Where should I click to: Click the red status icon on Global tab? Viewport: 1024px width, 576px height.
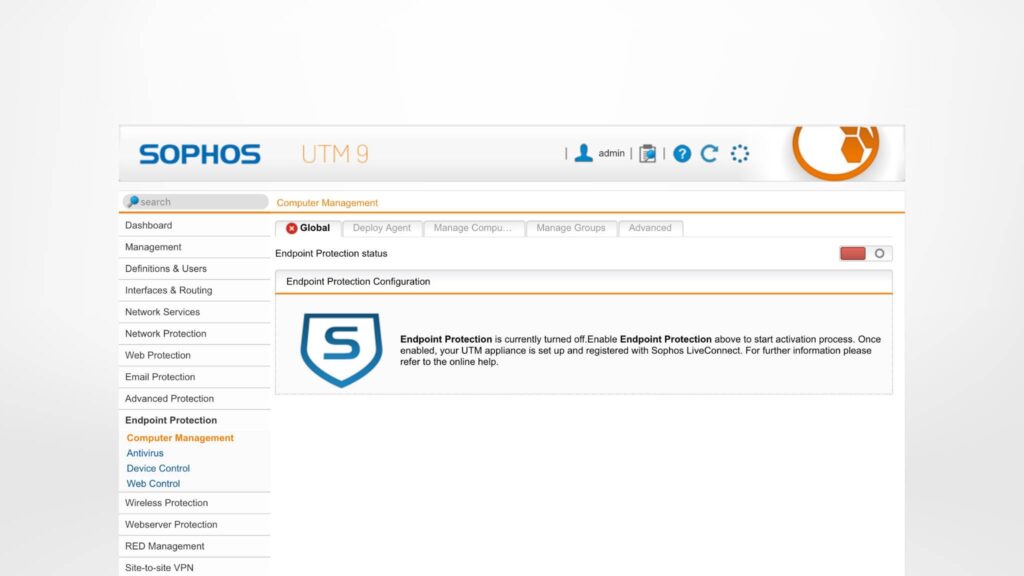(289, 228)
